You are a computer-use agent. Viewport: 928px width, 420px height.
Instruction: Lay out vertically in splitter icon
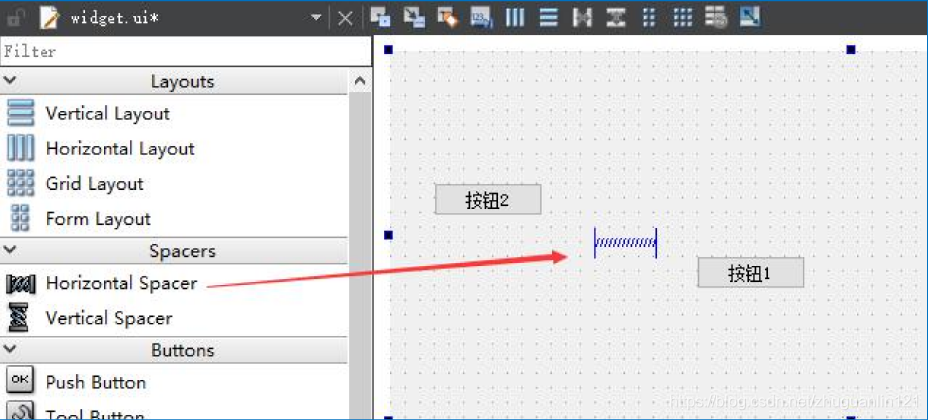[x=616, y=18]
